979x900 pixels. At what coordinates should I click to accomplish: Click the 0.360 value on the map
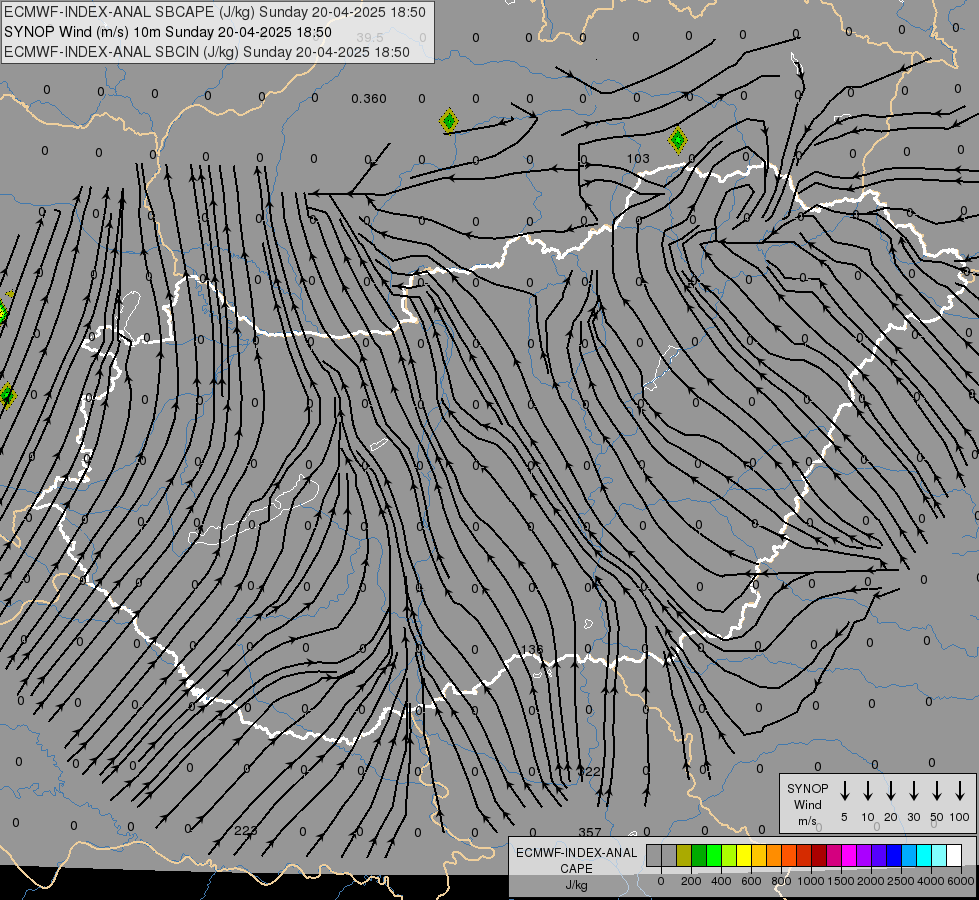pyautogui.click(x=368, y=99)
